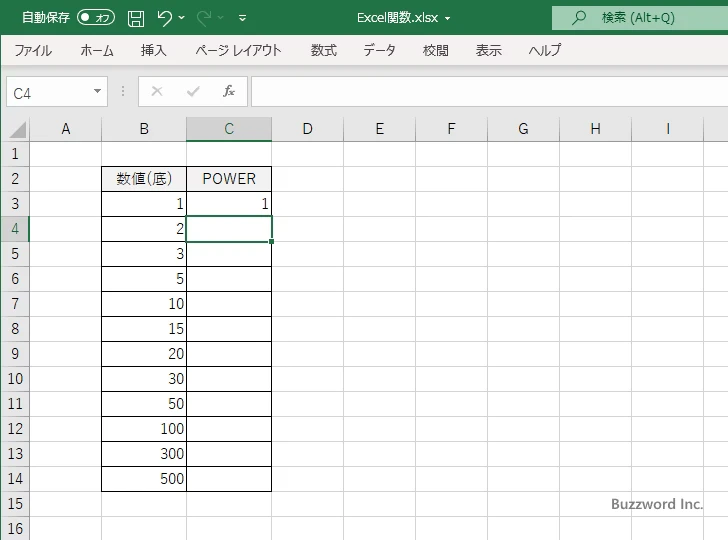
Task: Open the Excel関数.xlsx file name dropdown
Action: point(448,18)
